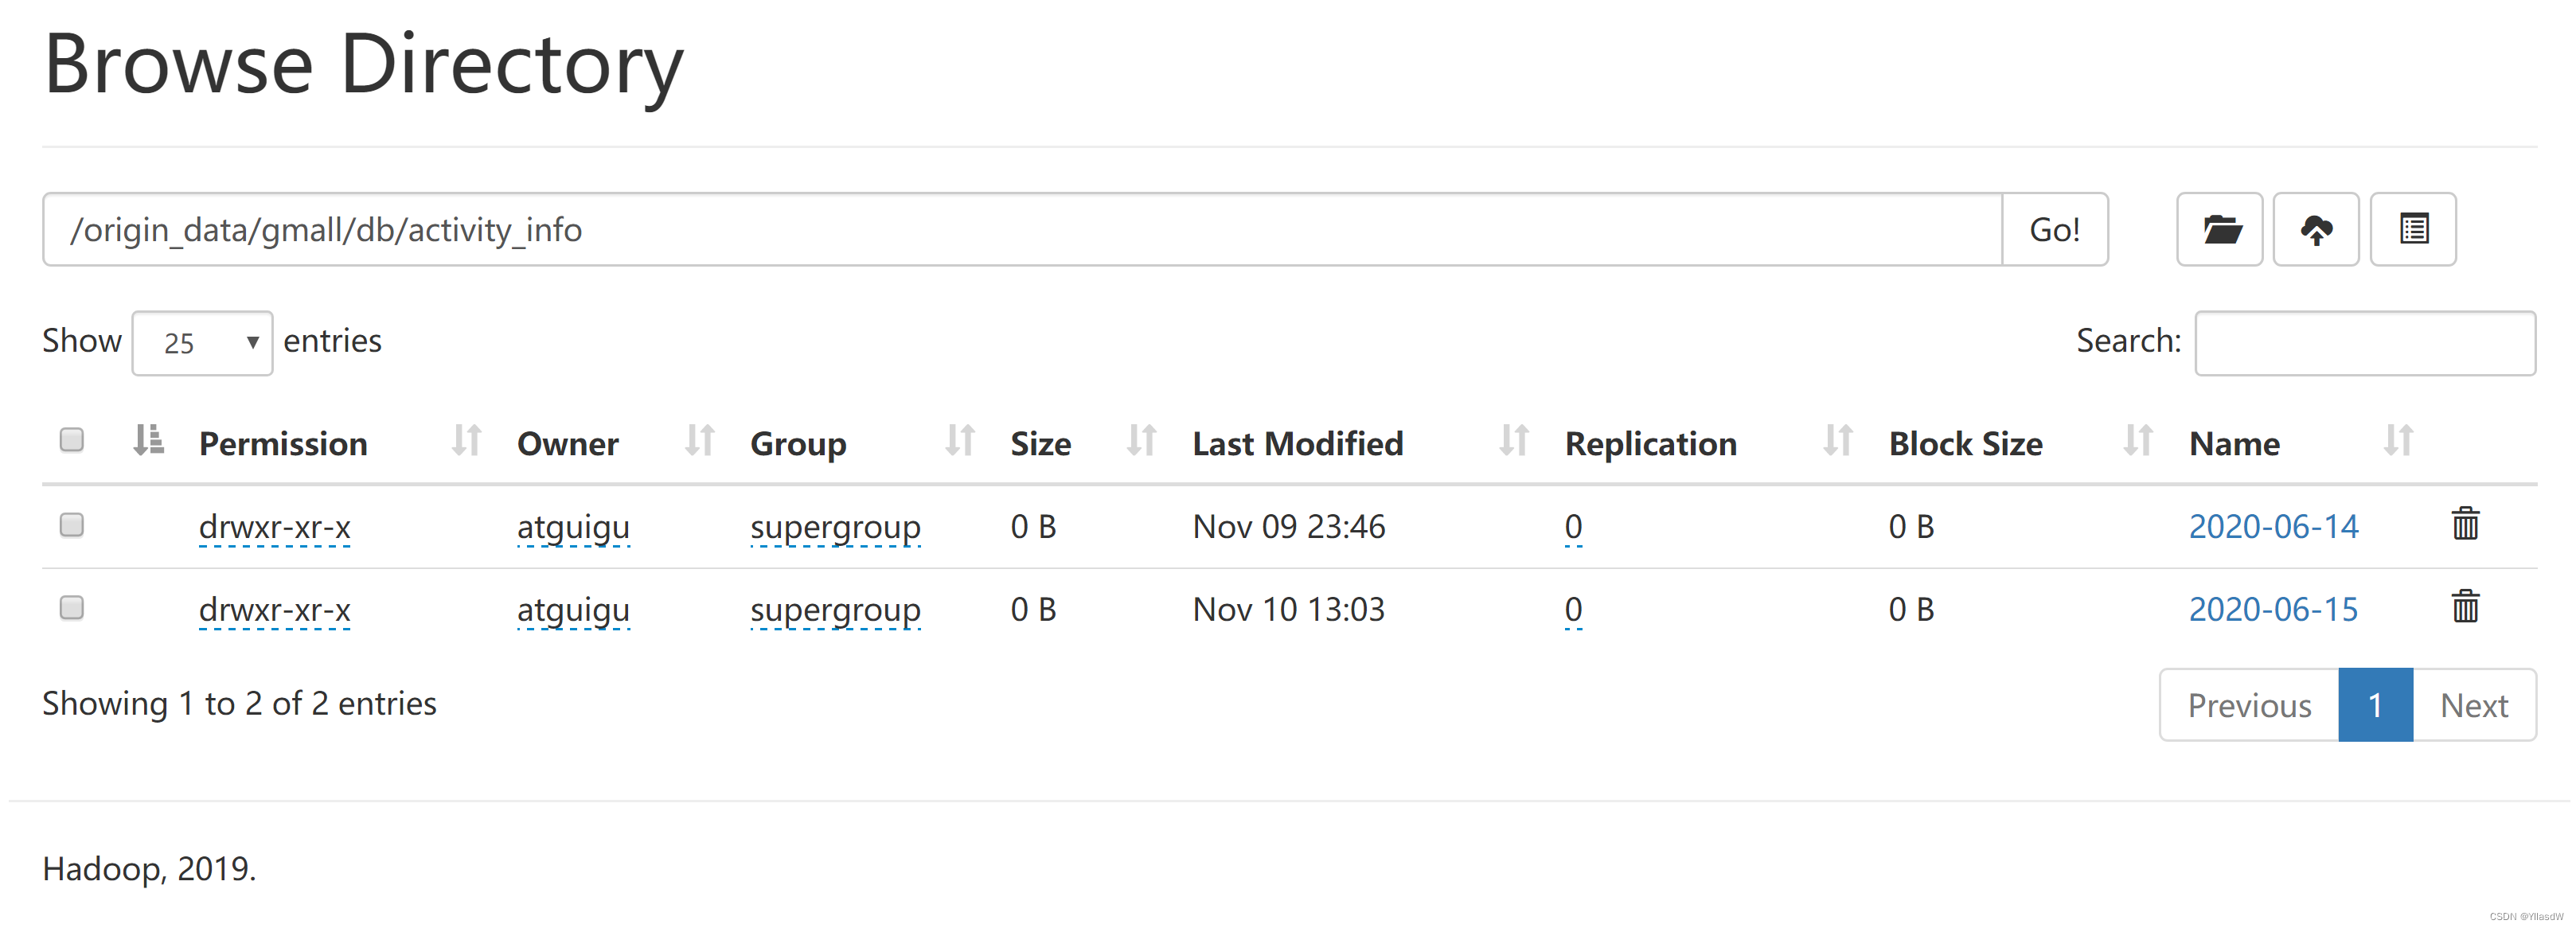The image size is (2576, 928).
Task: Click replication value 0 for 2020-06-14
Action: pos(1573,526)
